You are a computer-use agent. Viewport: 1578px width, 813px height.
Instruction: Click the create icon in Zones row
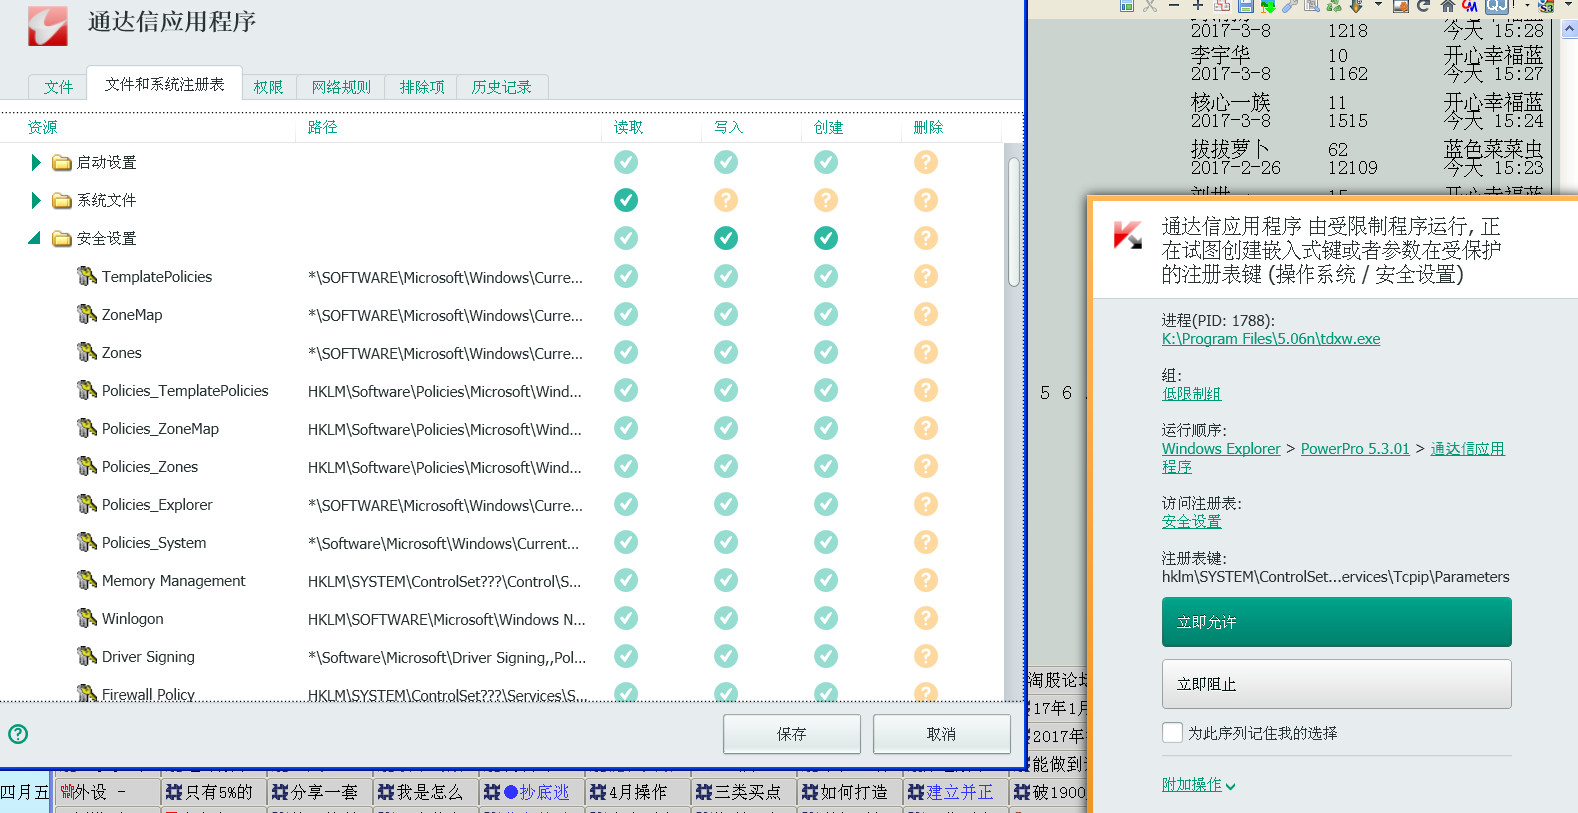pos(826,352)
